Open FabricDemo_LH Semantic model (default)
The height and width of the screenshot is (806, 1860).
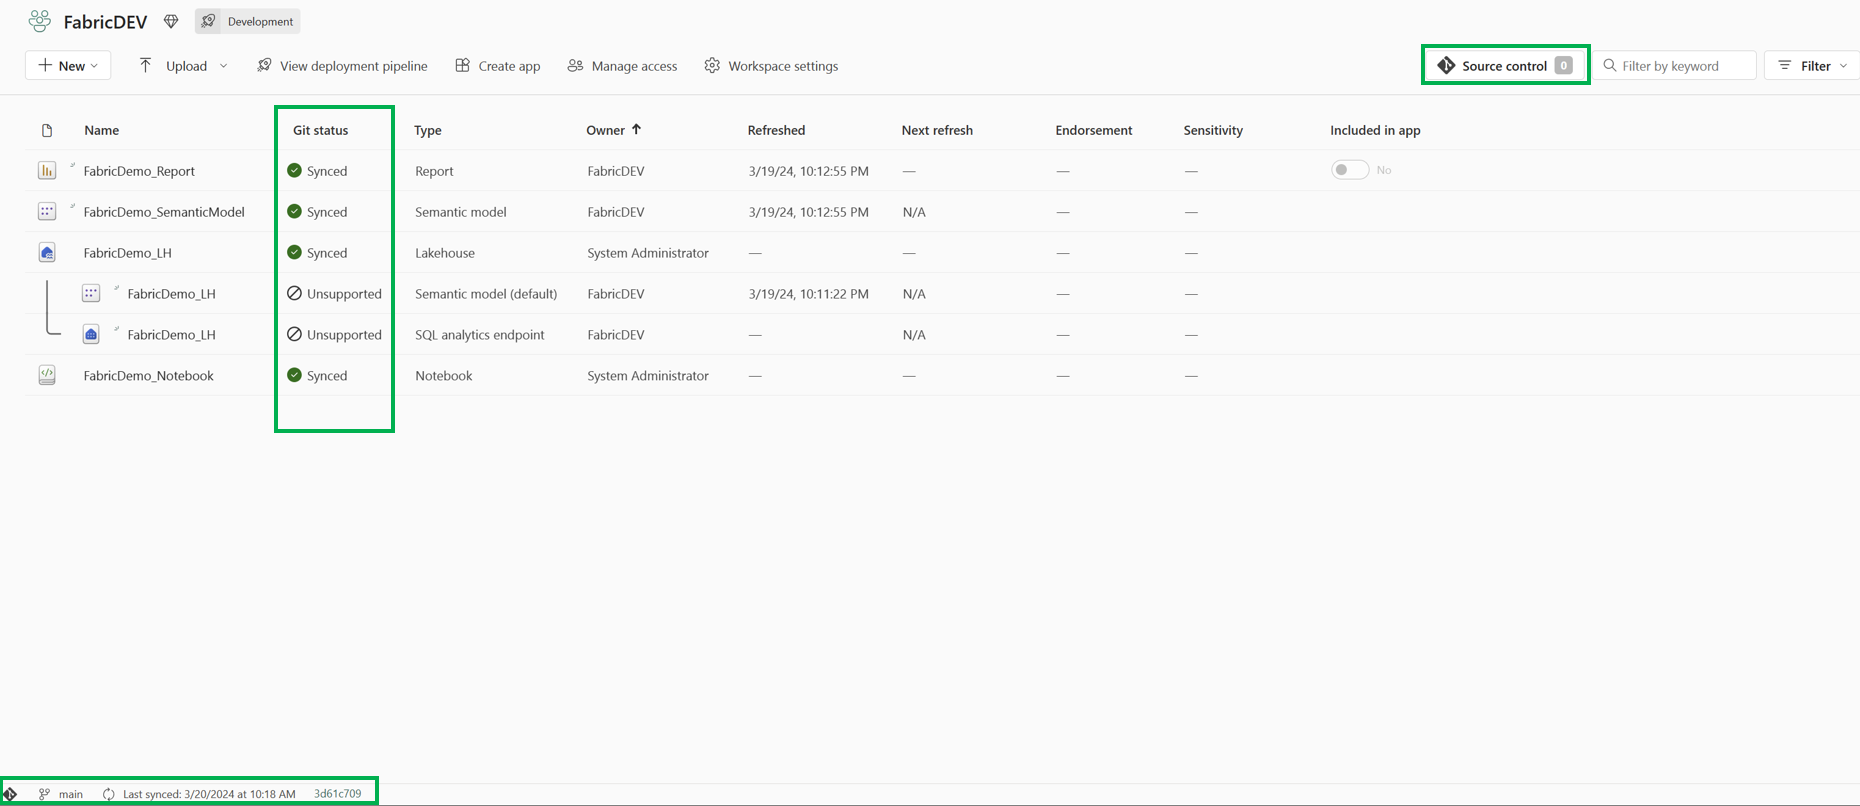click(x=171, y=294)
